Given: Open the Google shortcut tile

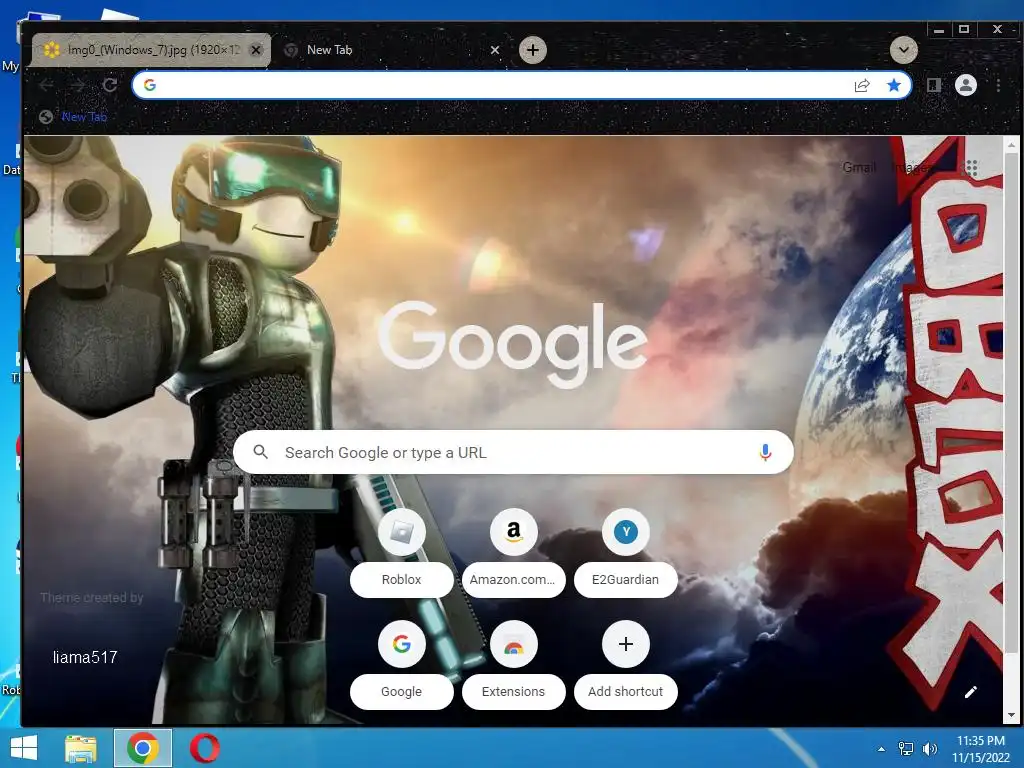Looking at the screenshot, I should point(402,644).
